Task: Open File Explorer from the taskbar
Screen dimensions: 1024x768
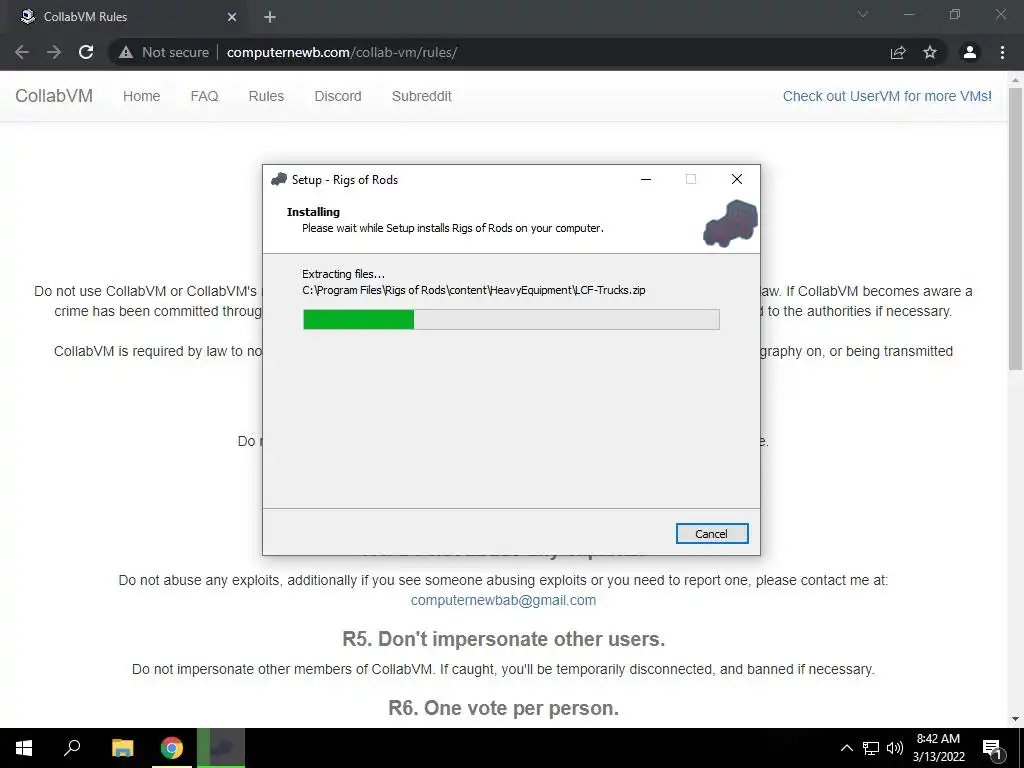Action: [x=123, y=748]
